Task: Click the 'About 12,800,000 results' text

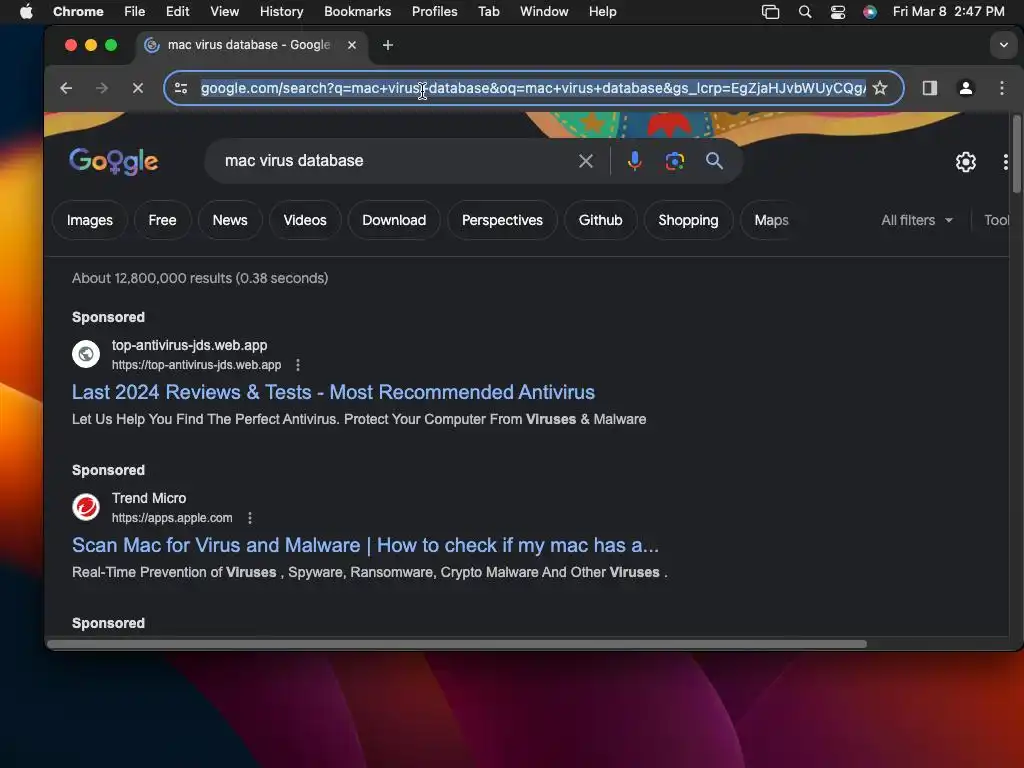Action: (x=200, y=278)
